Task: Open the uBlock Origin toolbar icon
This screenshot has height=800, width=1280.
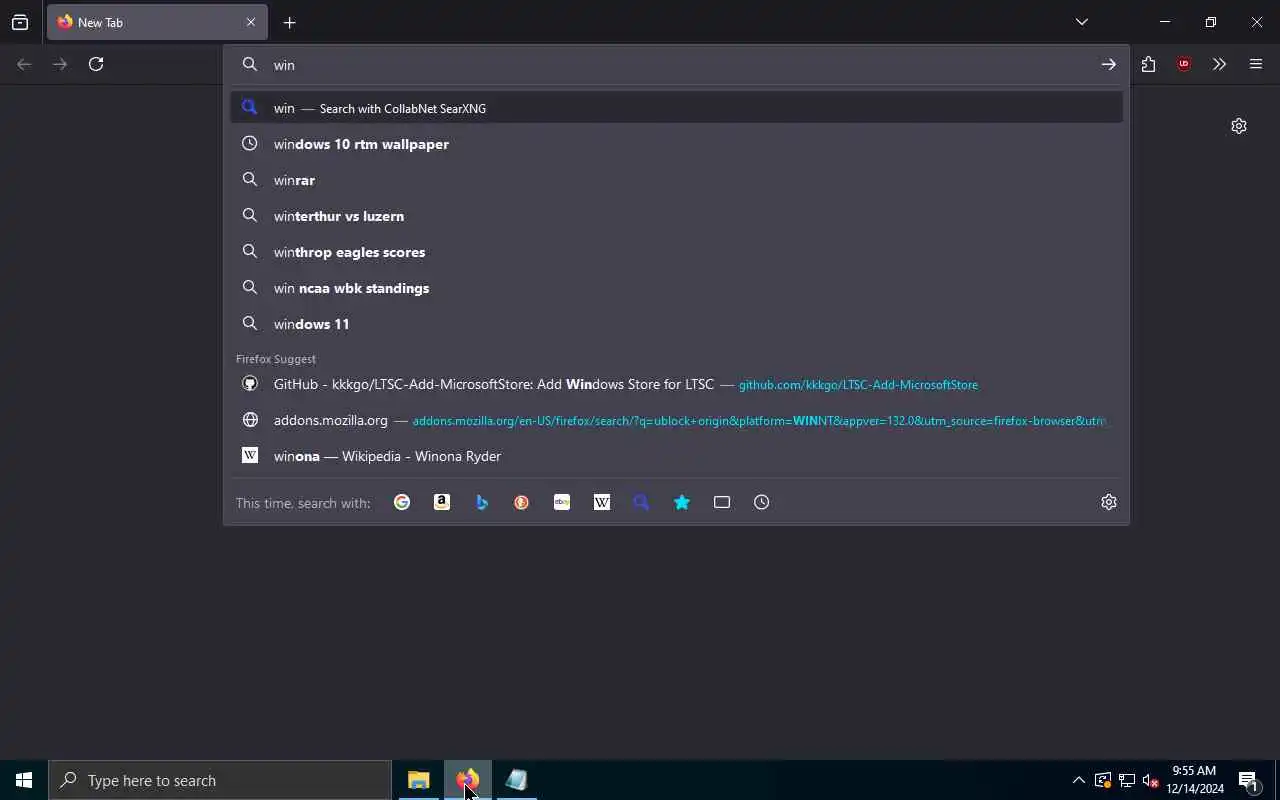Action: pyautogui.click(x=1184, y=64)
